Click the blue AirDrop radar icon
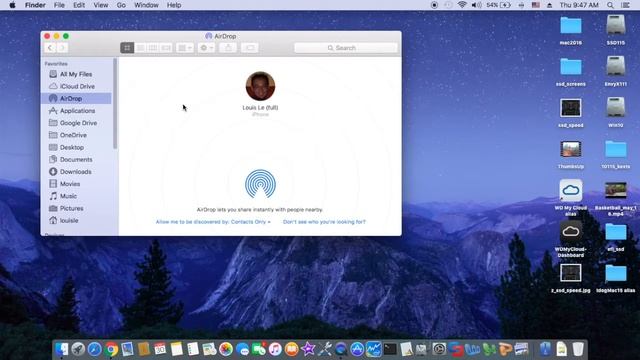Viewport: 640px width, 360px height. coord(260,184)
